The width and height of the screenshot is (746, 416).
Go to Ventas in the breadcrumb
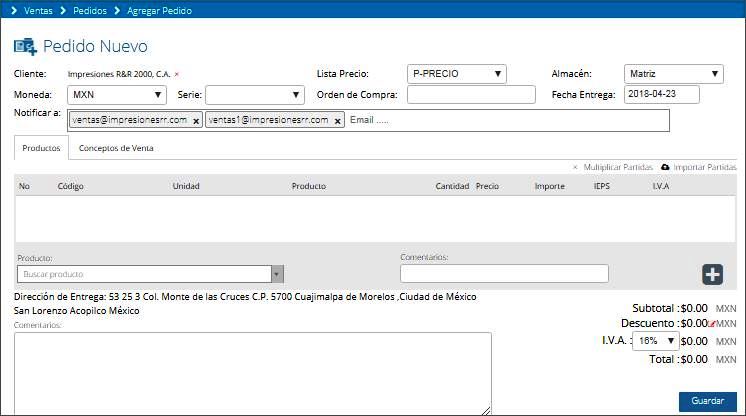click(x=38, y=10)
